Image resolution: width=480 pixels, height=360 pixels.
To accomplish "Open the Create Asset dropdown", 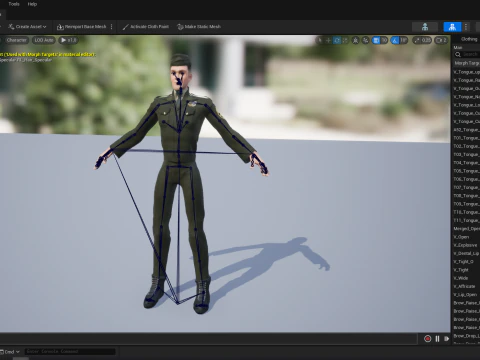I will pos(27,27).
